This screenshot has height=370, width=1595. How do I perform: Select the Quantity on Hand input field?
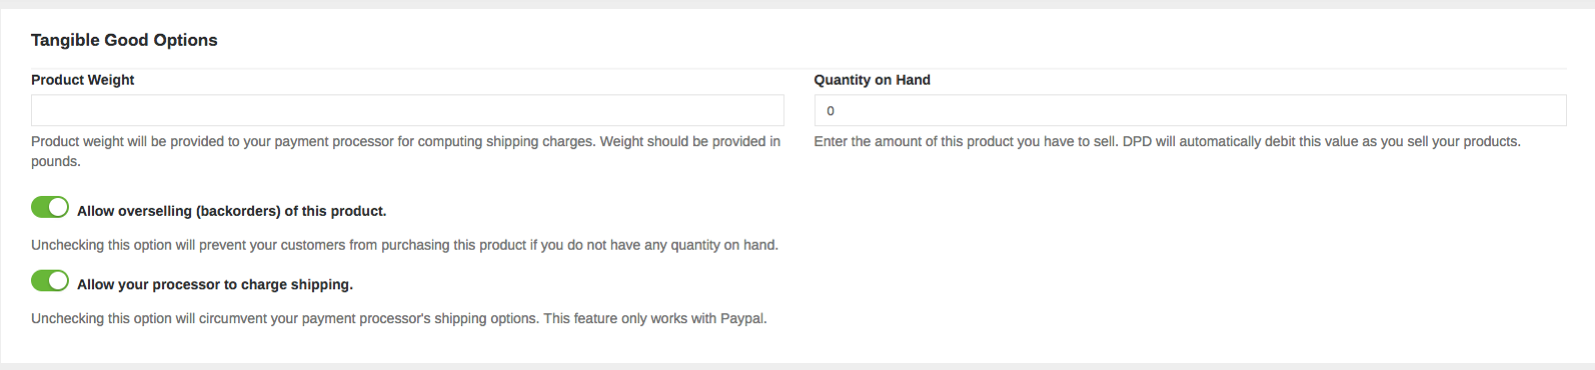[x=1190, y=110]
